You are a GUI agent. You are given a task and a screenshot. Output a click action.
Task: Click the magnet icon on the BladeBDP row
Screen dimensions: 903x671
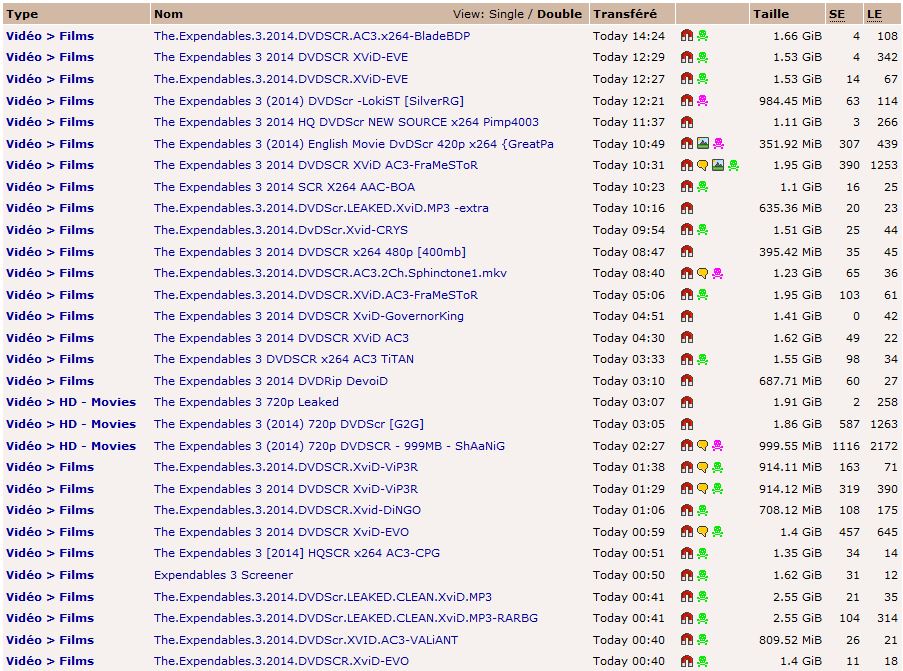pyautogui.click(x=687, y=36)
